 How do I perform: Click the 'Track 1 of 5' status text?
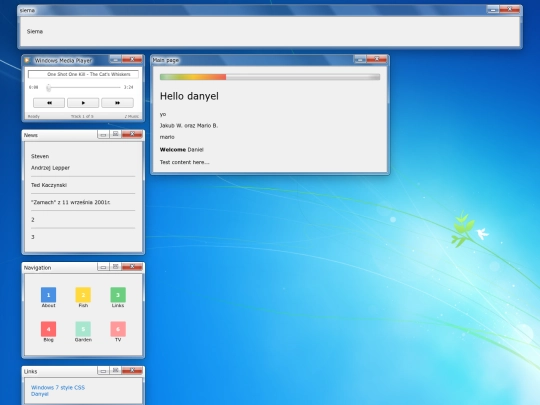82,116
